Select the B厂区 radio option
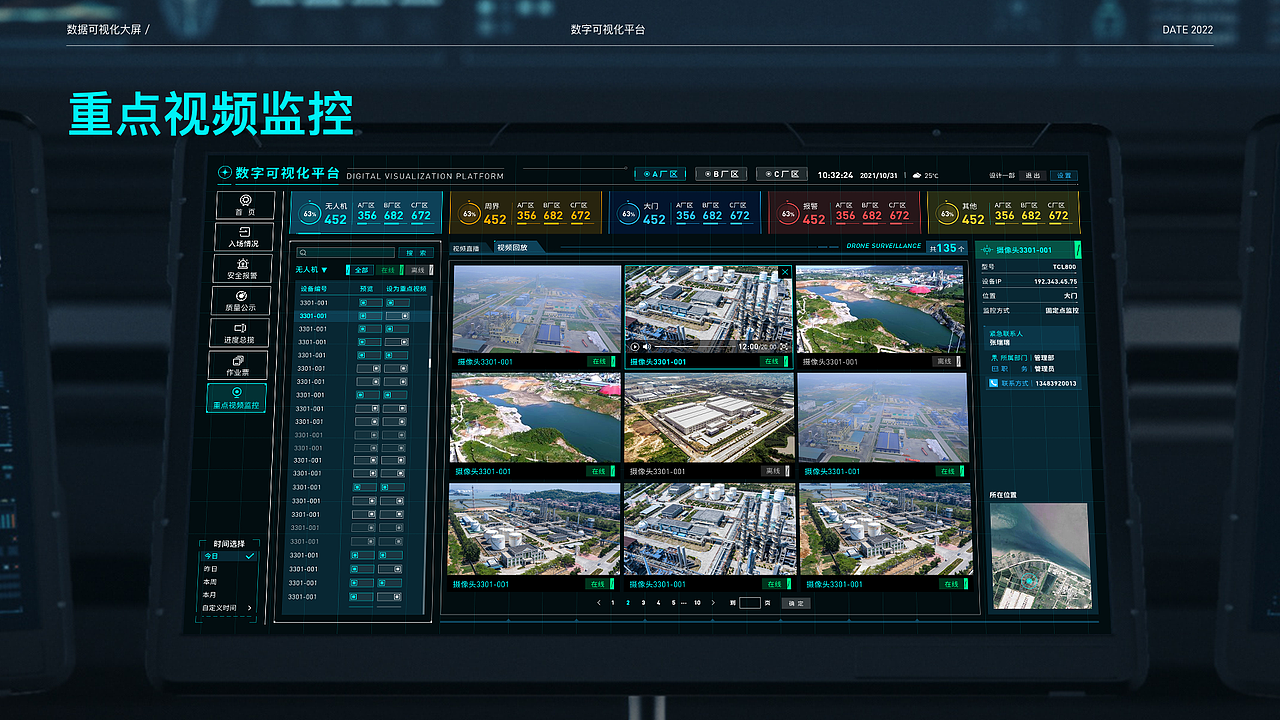Viewport: 1280px width, 720px height. click(721, 174)
